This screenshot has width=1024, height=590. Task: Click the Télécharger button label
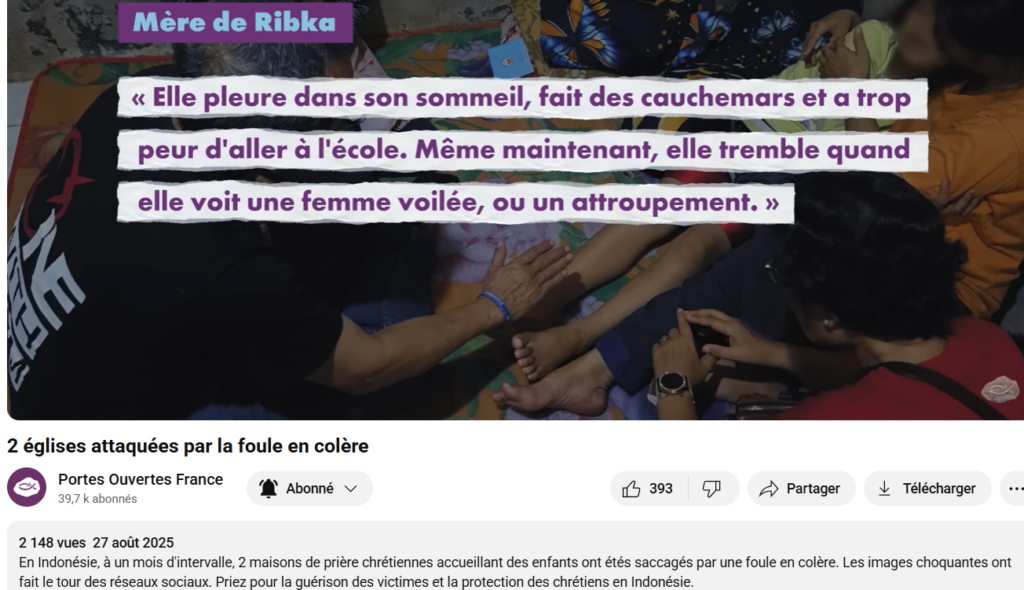[939, 489]
